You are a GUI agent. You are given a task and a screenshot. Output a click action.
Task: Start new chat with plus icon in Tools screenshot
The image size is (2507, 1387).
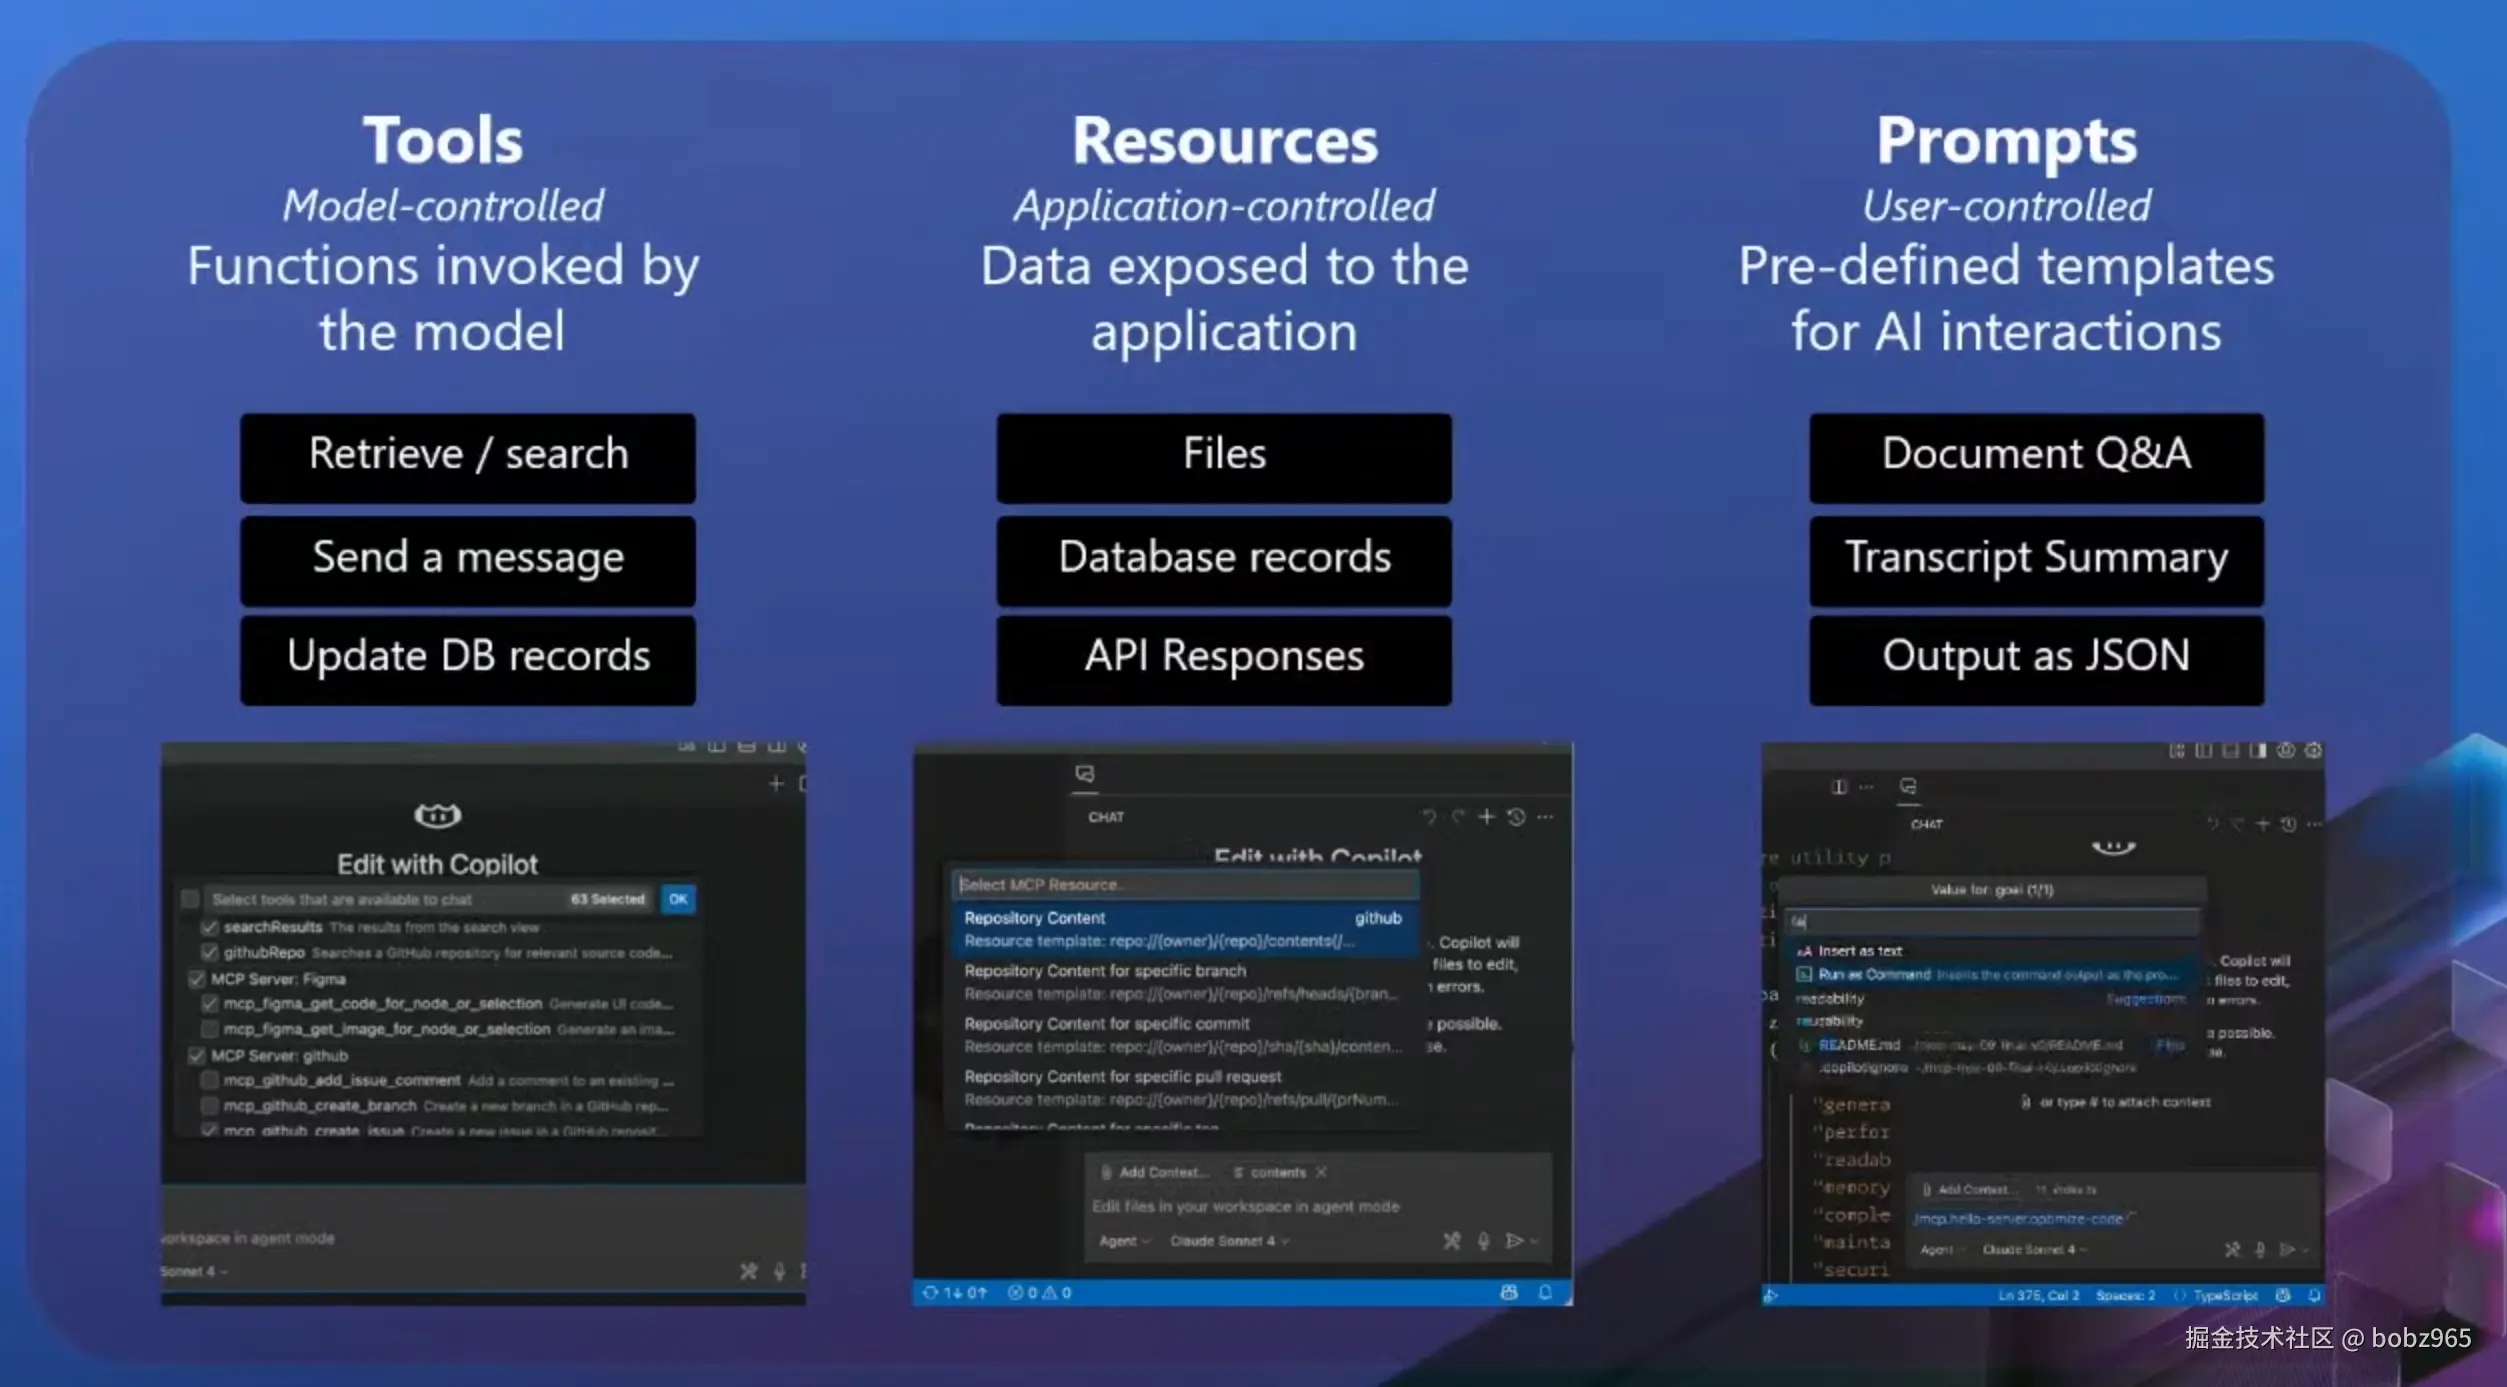coord(776,784)
